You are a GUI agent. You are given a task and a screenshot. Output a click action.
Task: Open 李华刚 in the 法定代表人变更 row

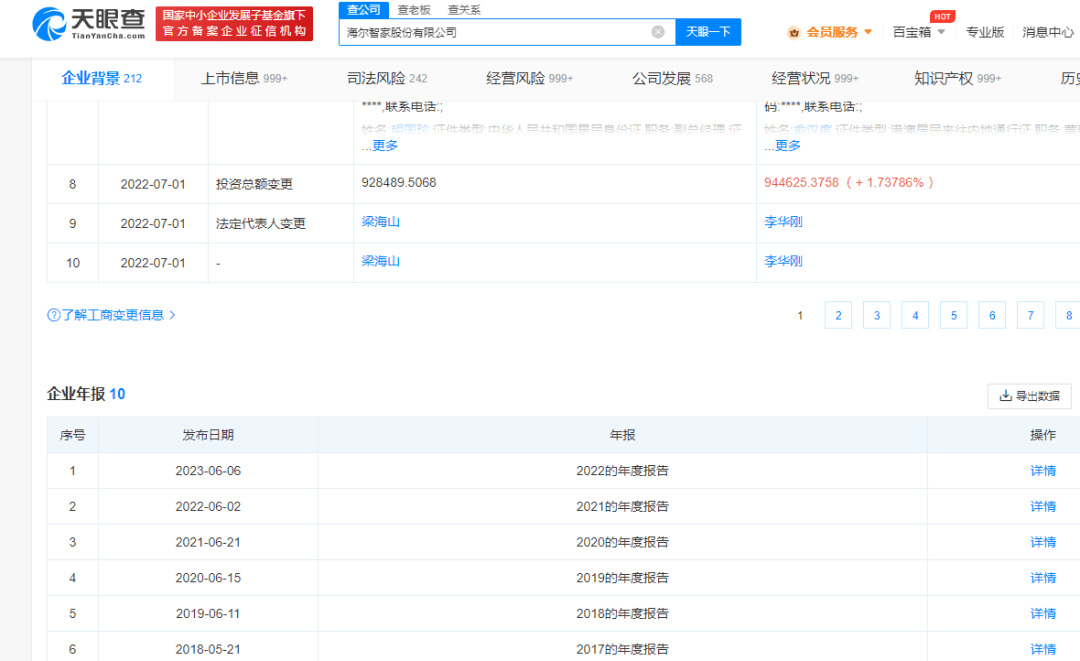click(783, 222)
